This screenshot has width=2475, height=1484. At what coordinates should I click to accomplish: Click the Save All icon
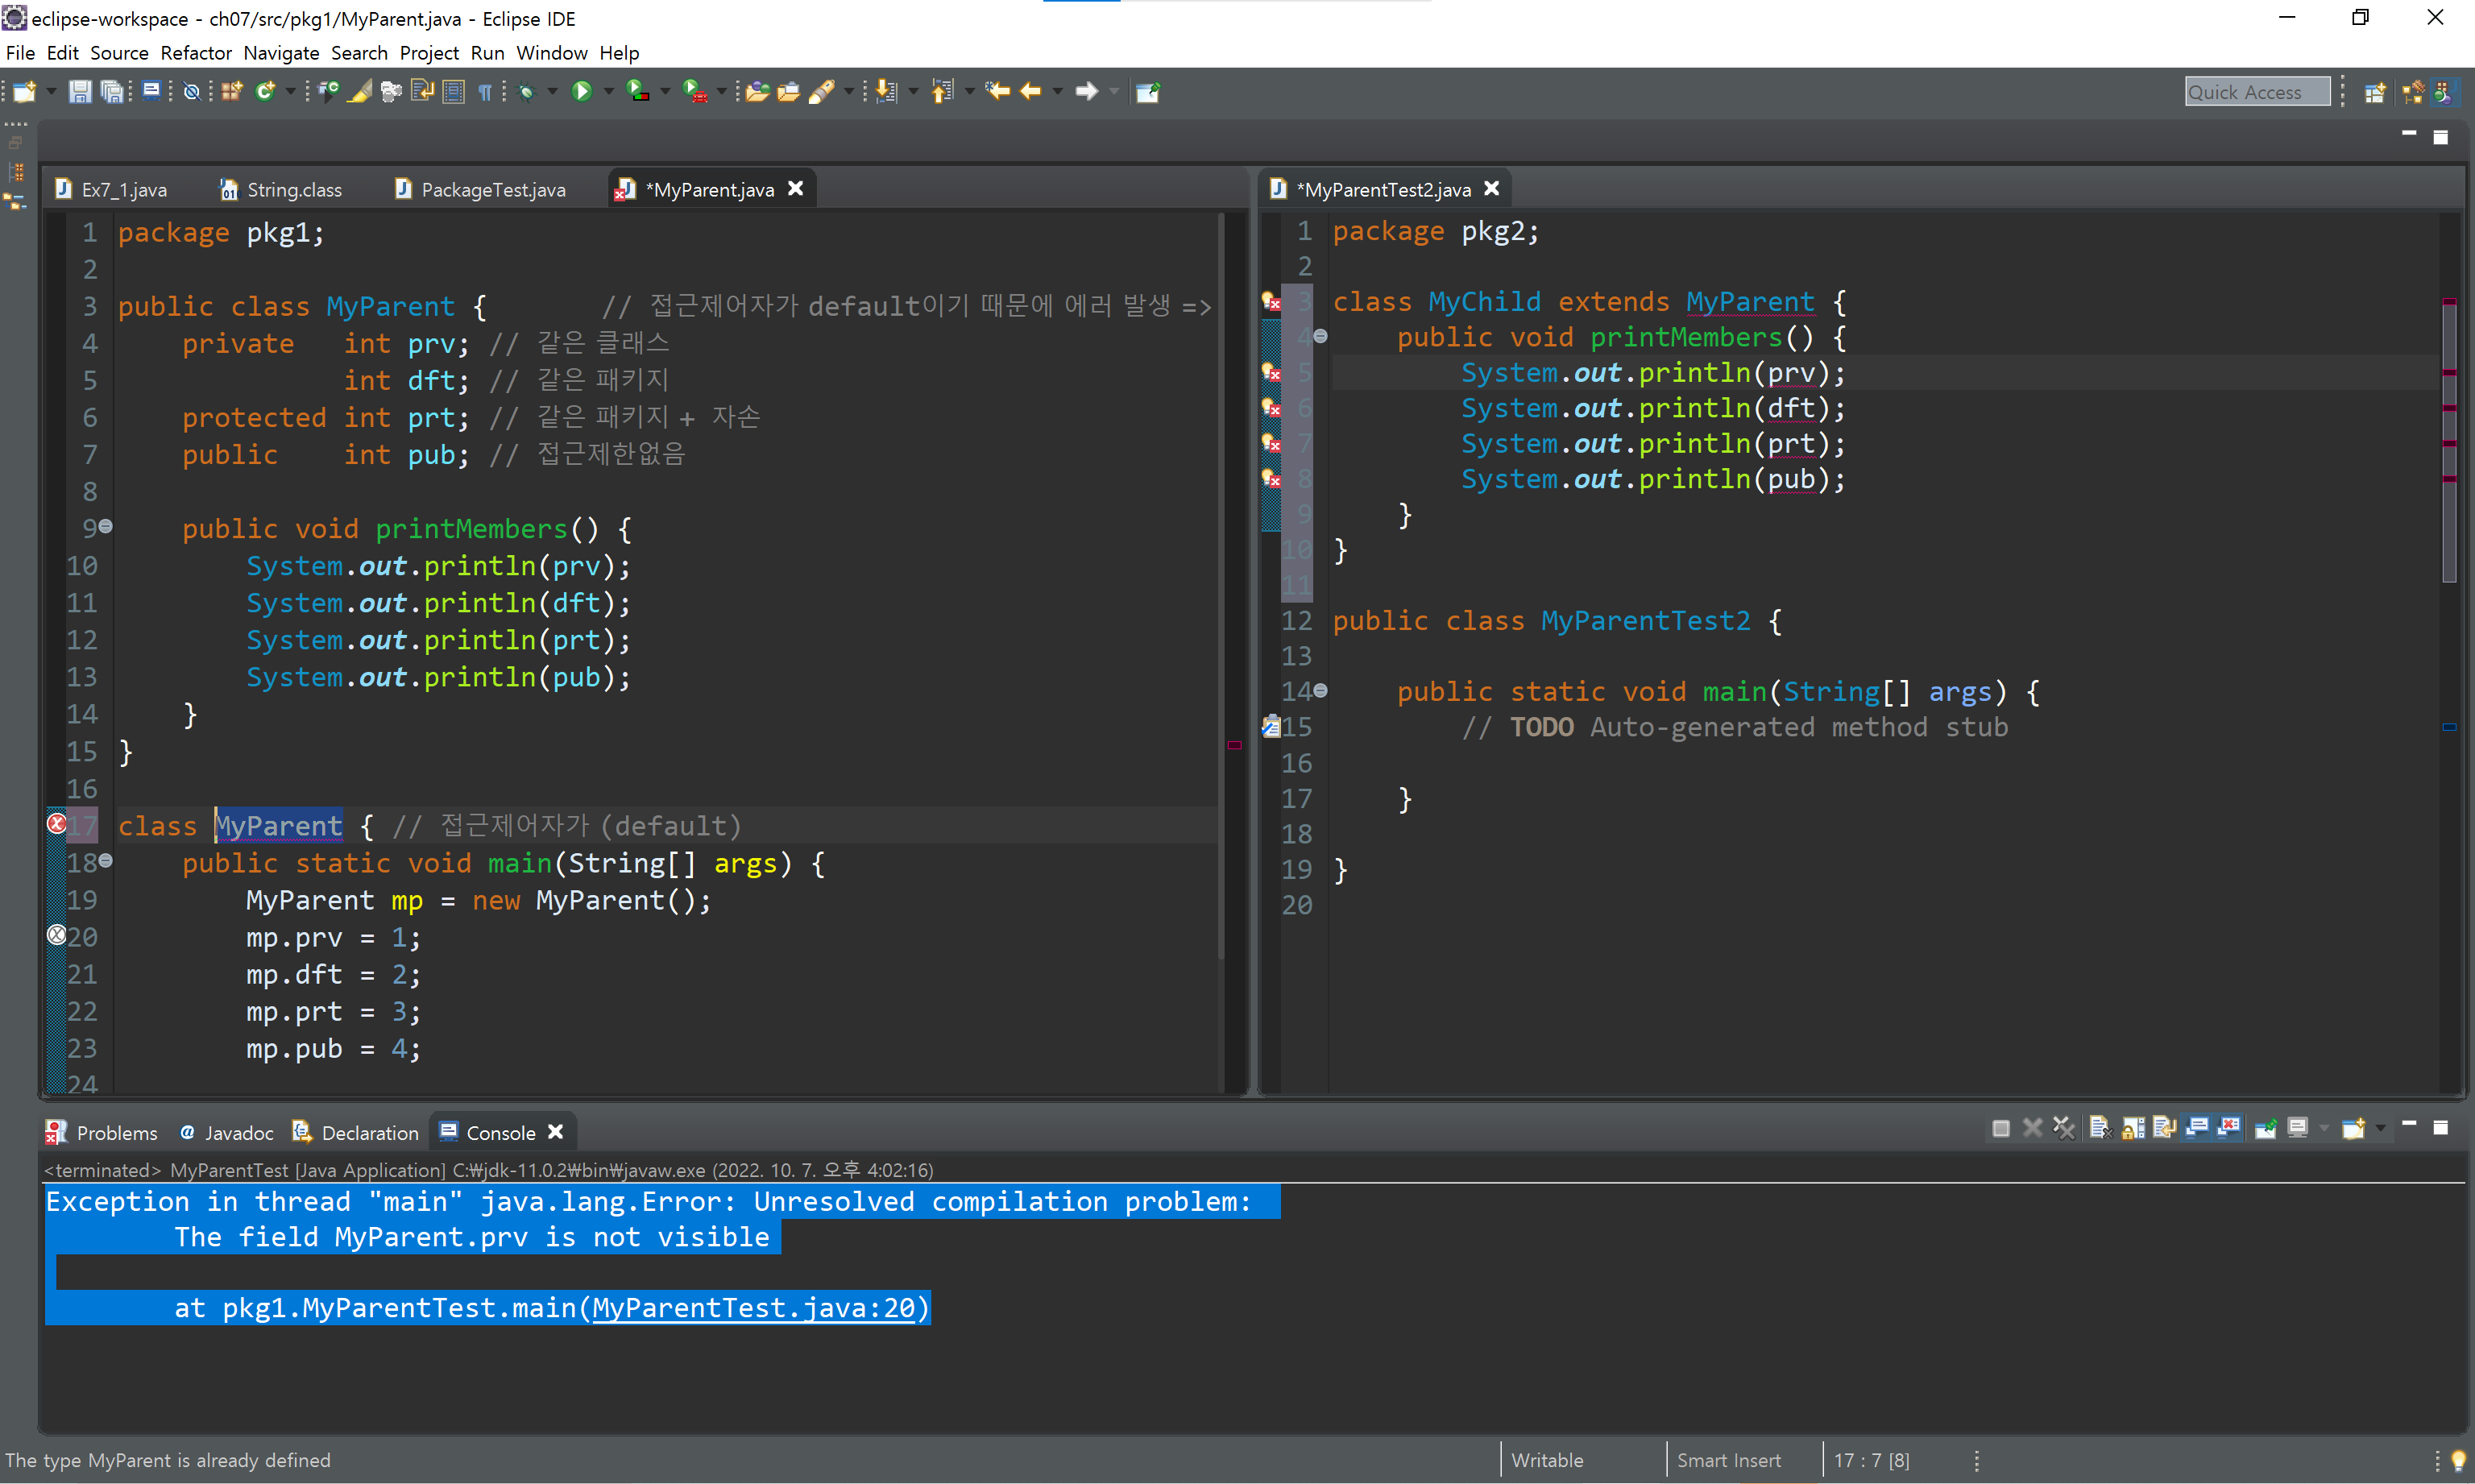point(113,92)
